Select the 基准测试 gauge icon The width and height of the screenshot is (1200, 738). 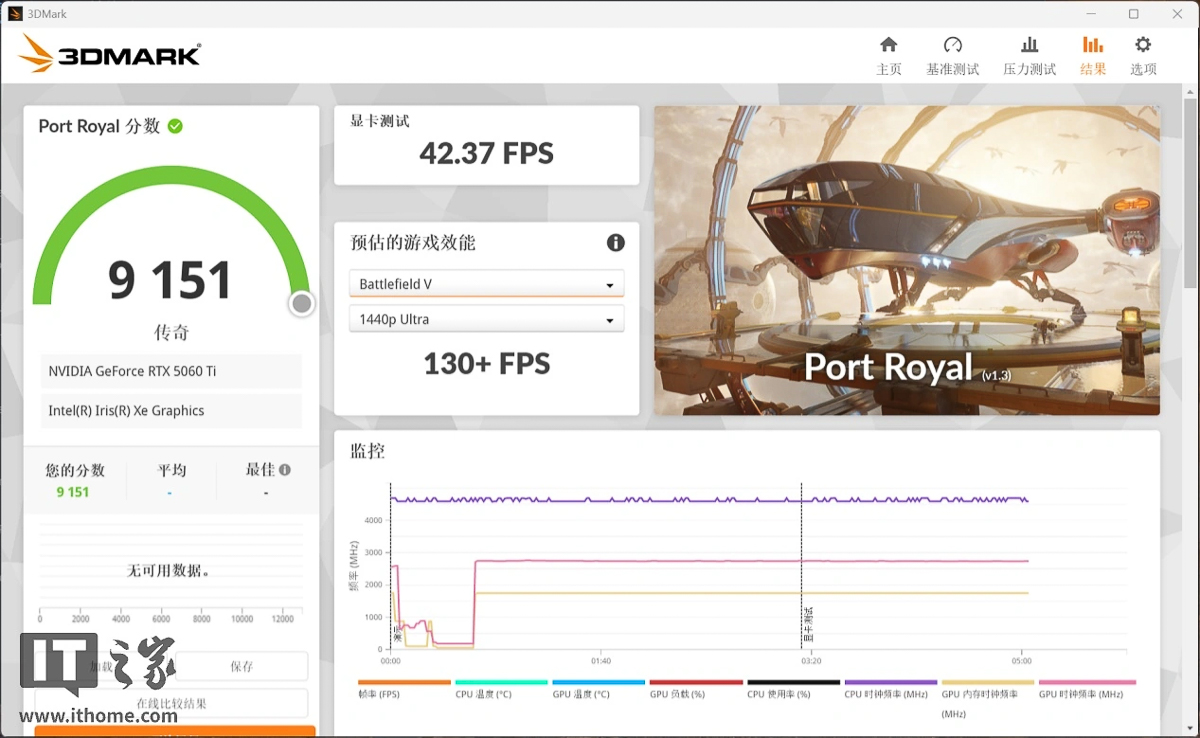[x=953, y=55]
